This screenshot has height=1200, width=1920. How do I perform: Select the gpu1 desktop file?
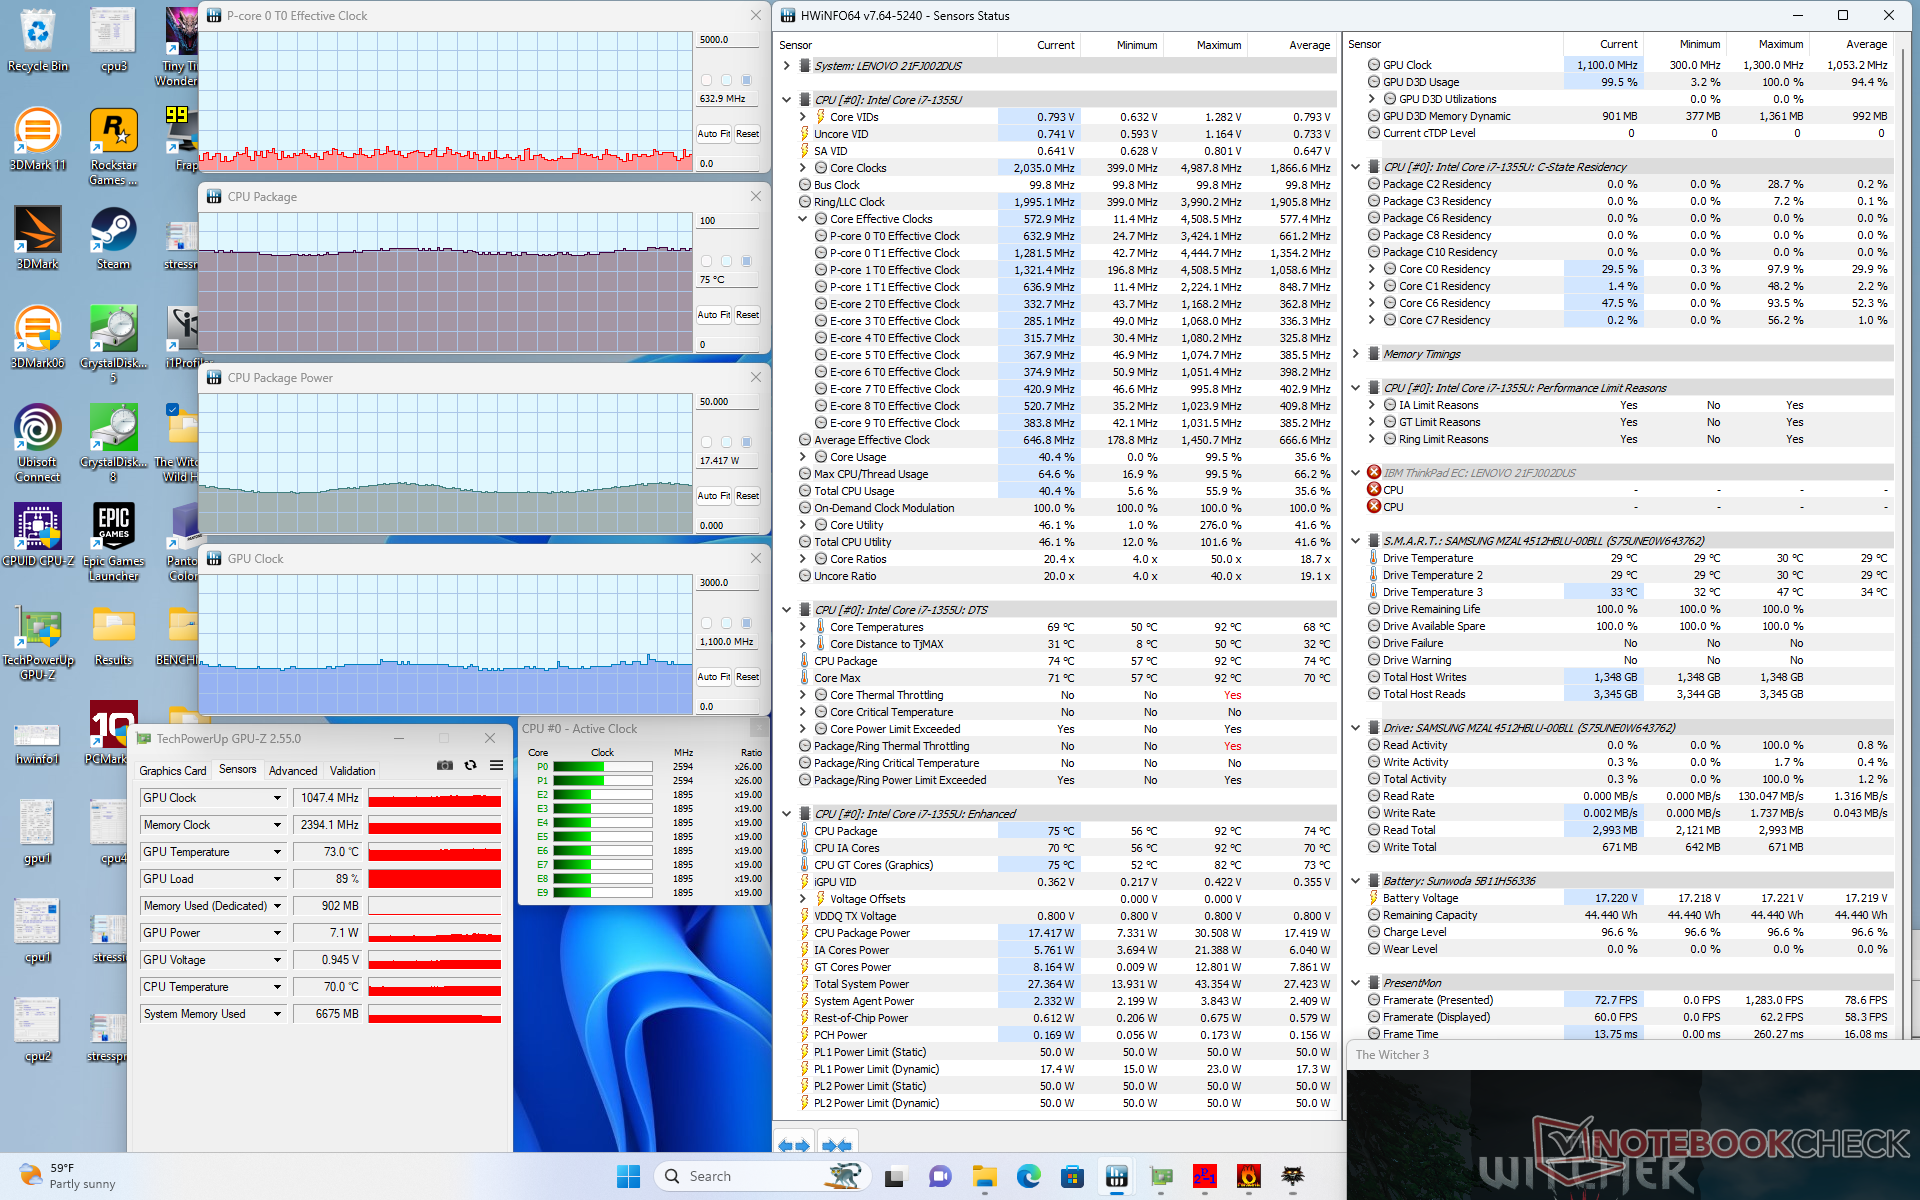tap(38, 832)
